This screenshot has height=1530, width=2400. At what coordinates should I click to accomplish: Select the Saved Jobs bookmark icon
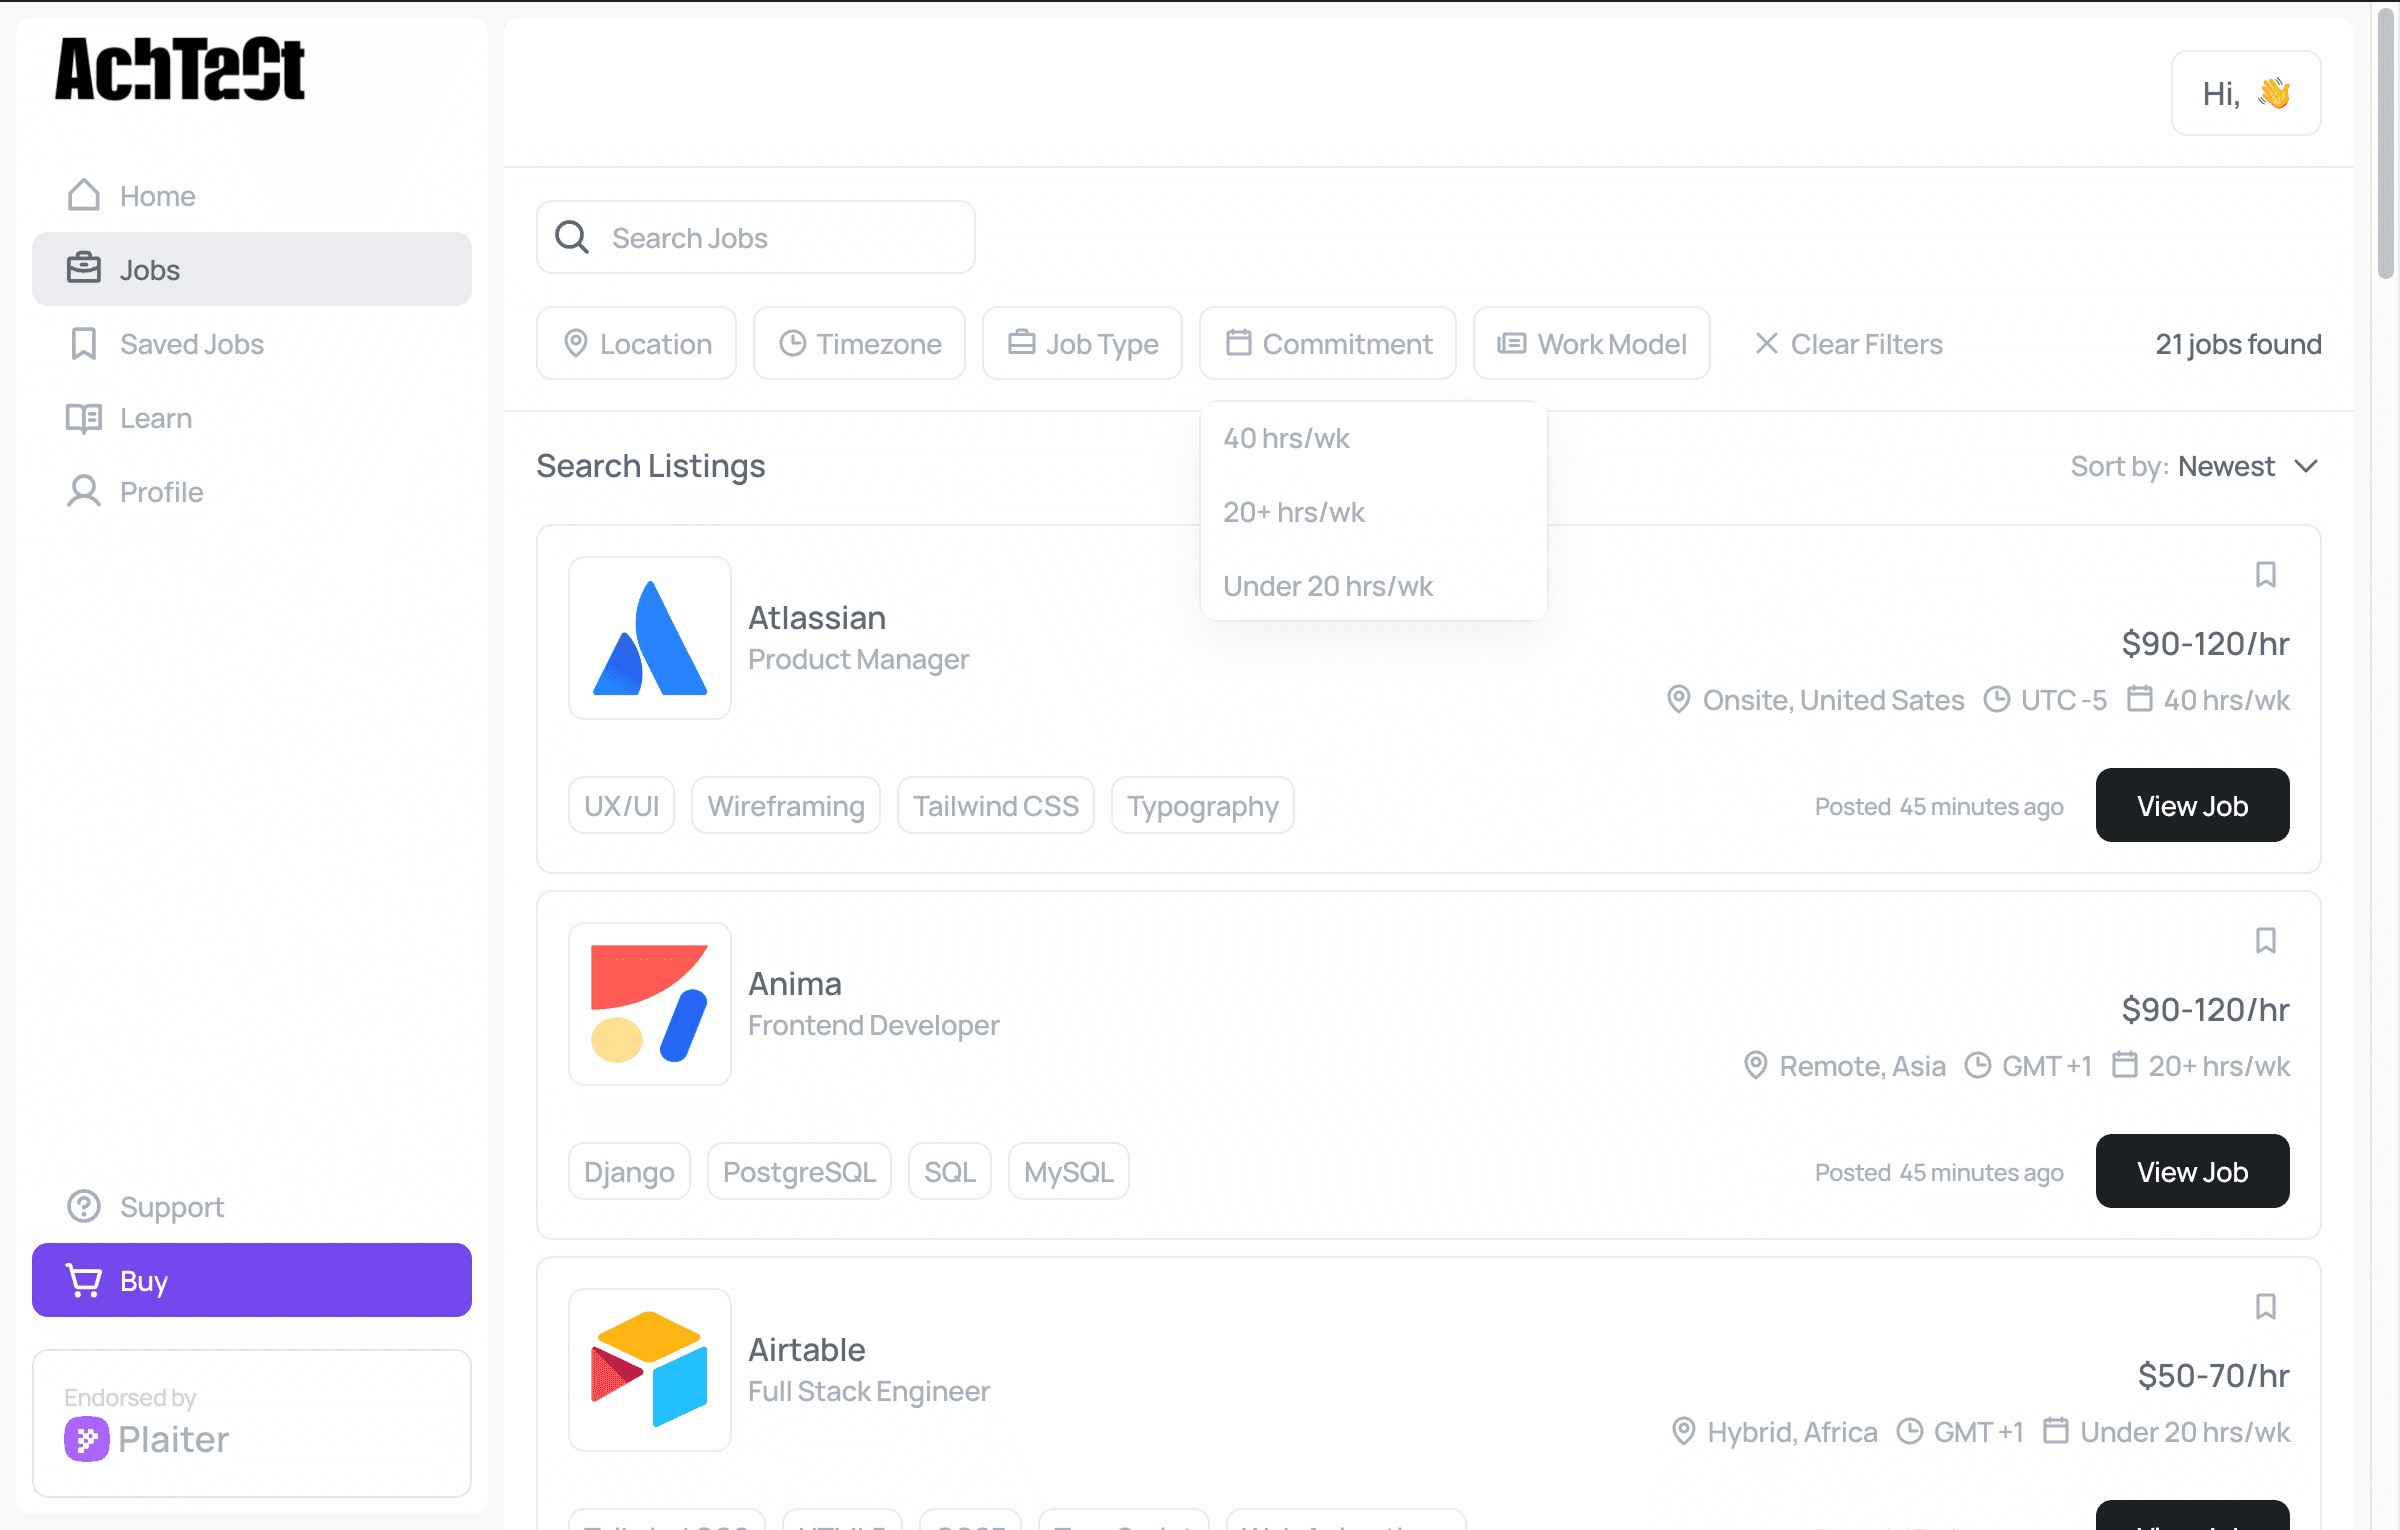[x=84, y=343]
